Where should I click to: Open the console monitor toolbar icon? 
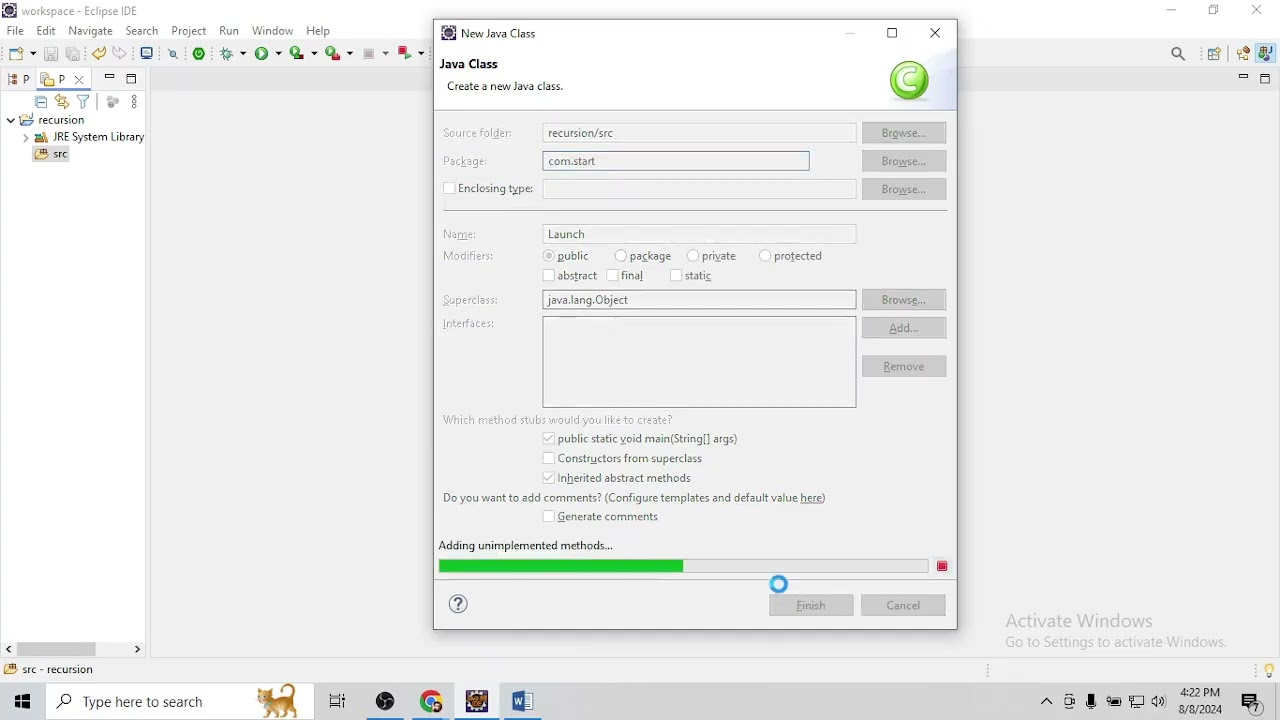point(147,54)
